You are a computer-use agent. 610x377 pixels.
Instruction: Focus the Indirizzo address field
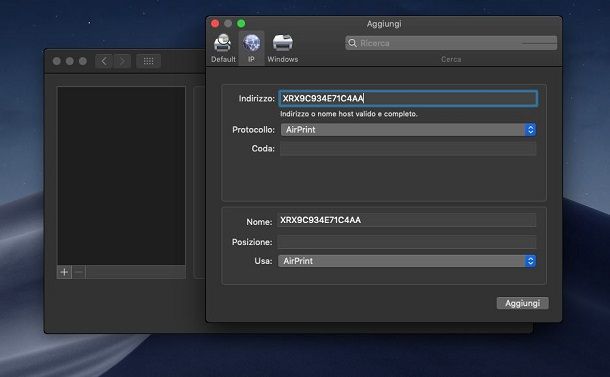408,98
